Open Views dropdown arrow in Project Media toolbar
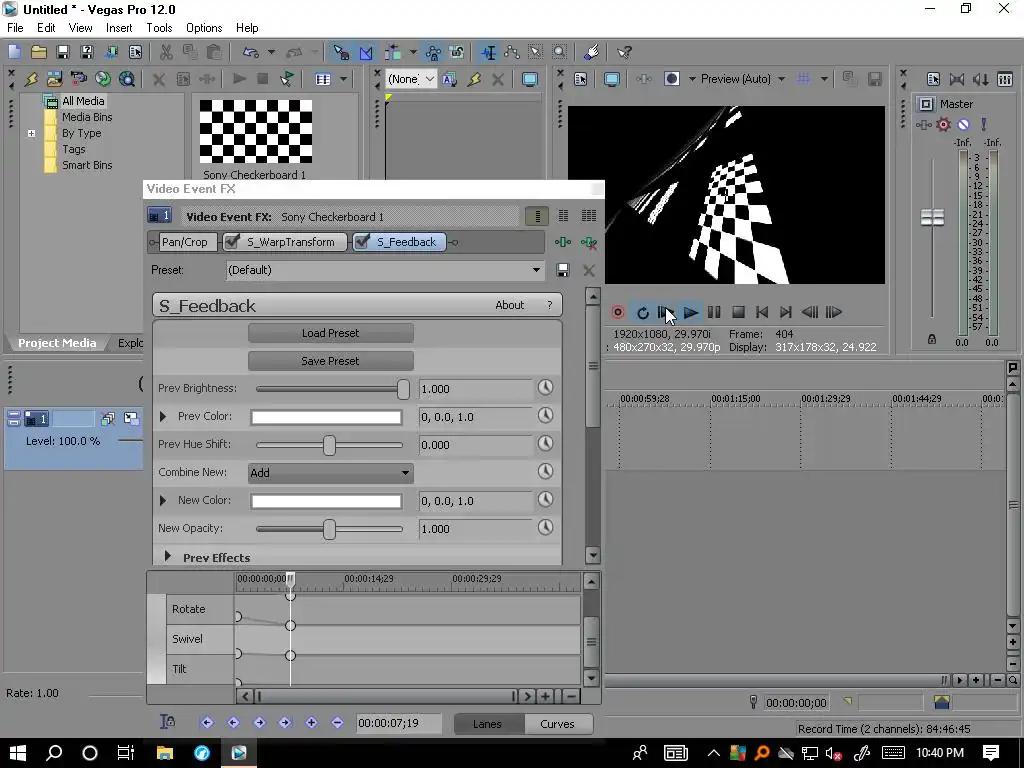1024x768 pixels. click(x=344, y=79)
